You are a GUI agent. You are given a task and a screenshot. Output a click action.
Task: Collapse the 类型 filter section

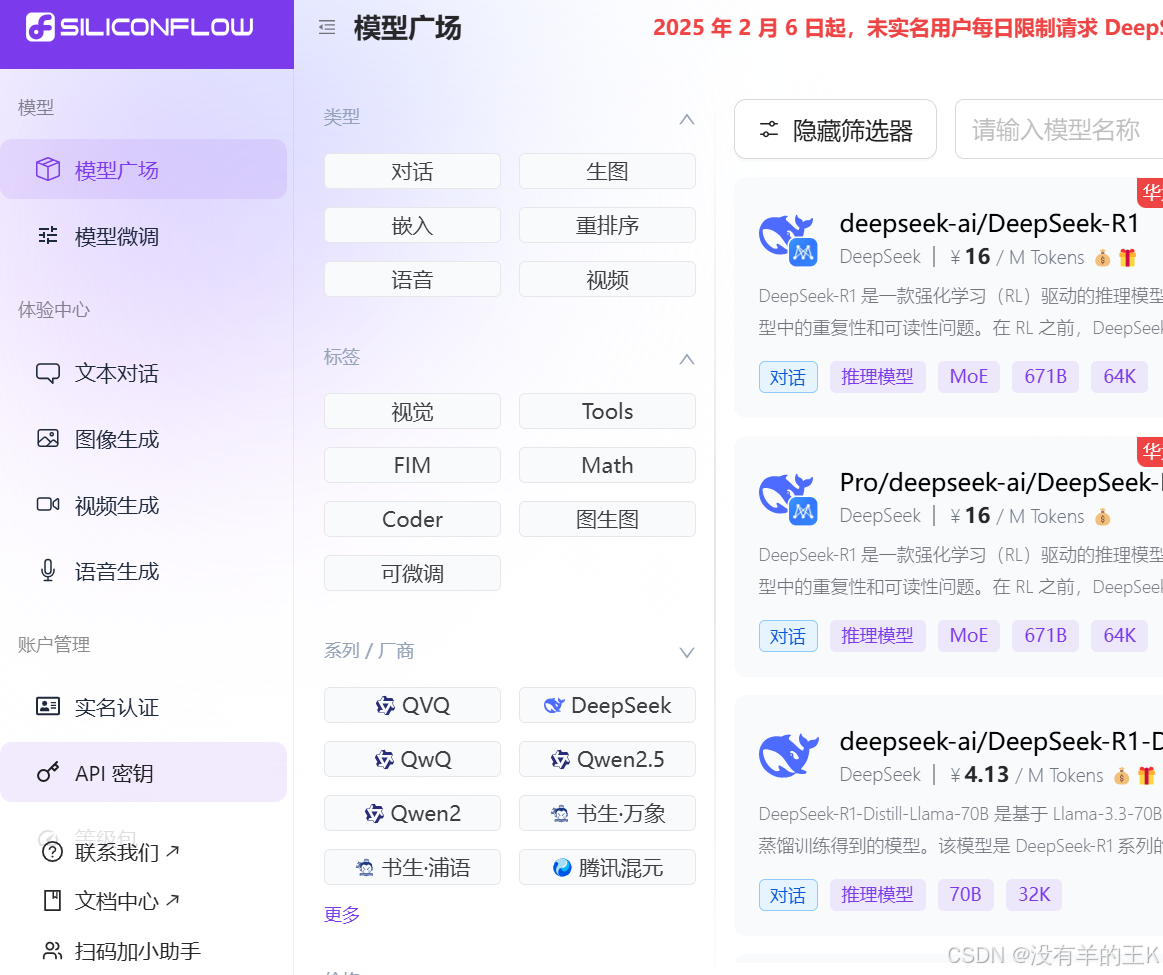point(687,119)
